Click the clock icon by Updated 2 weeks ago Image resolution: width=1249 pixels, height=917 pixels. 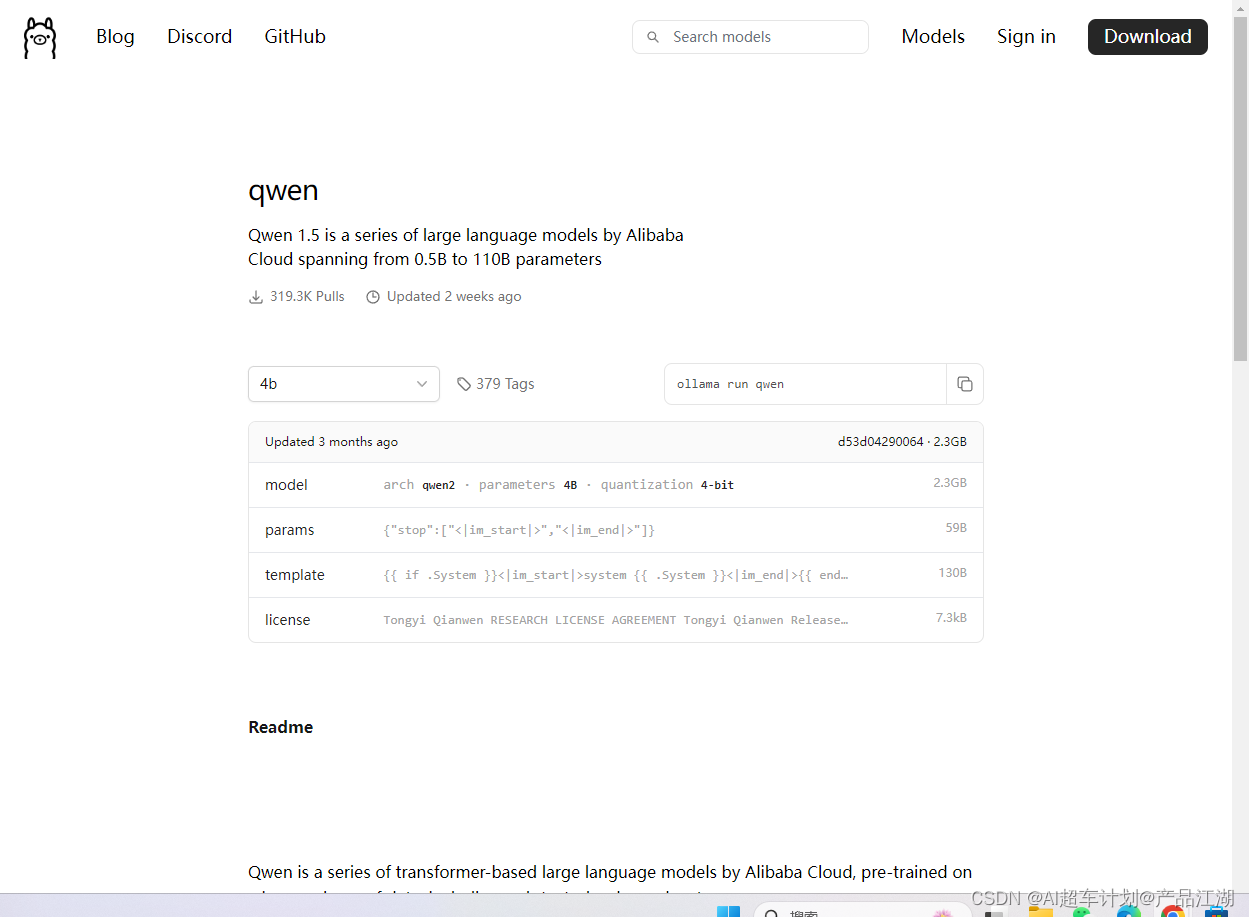pos(373,297)
